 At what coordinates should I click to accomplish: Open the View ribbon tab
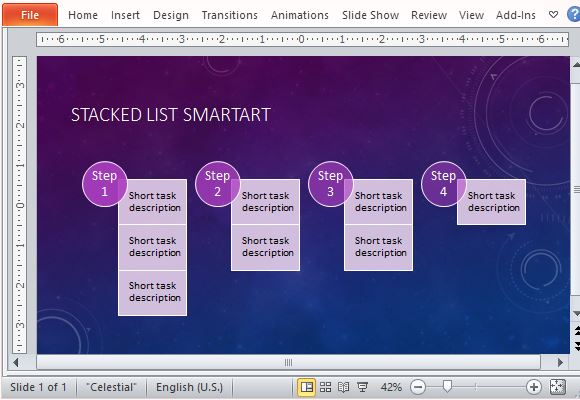tap(471, 15)
